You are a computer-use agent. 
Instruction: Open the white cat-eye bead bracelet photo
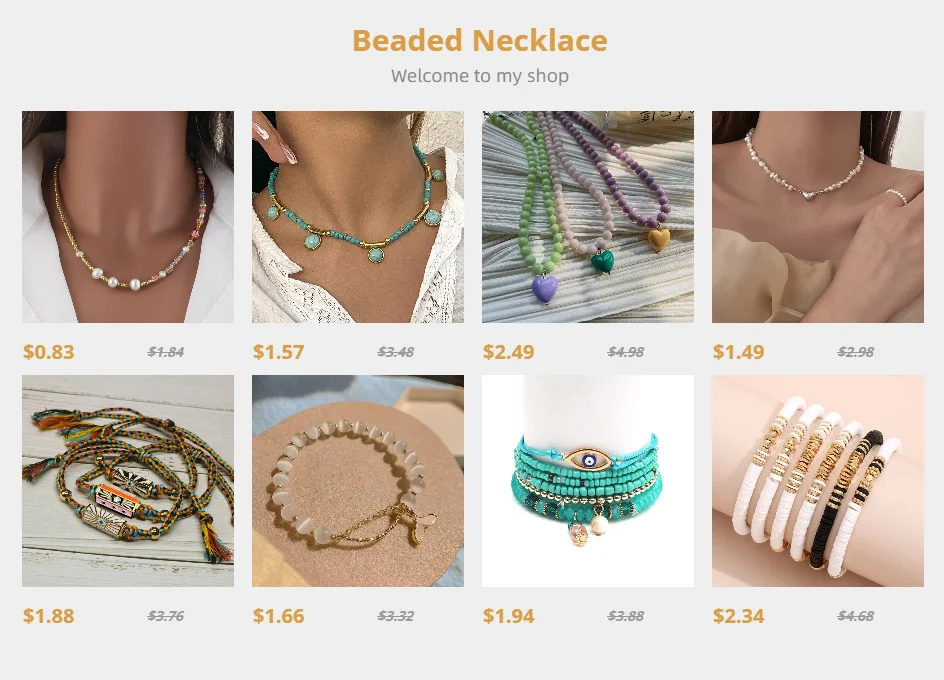(358, 481)
